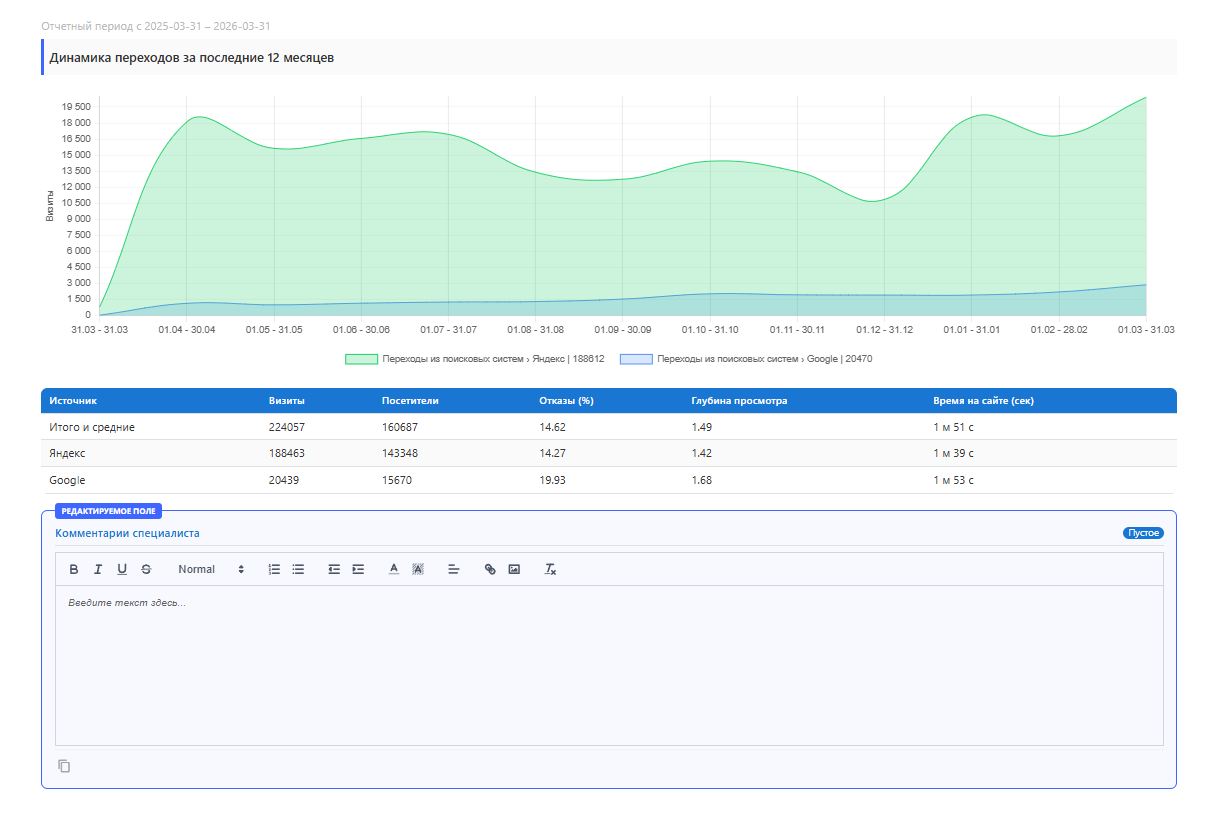Clear text formatting
Screen dimensions: 1216x815
tap(550, 569)
